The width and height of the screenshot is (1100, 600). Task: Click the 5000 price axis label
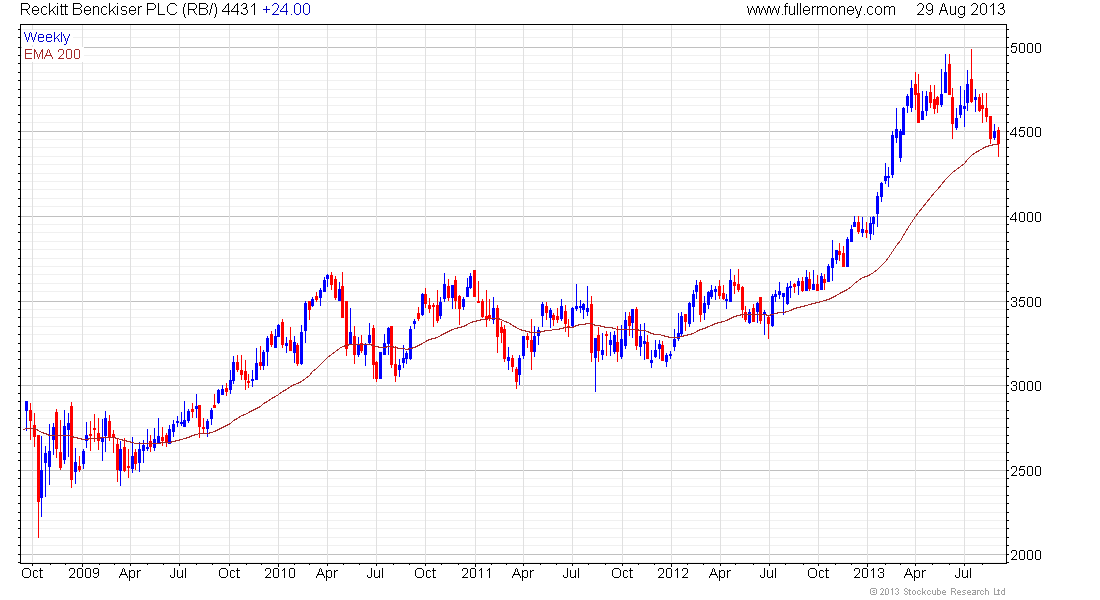[x=1026, y=48]
